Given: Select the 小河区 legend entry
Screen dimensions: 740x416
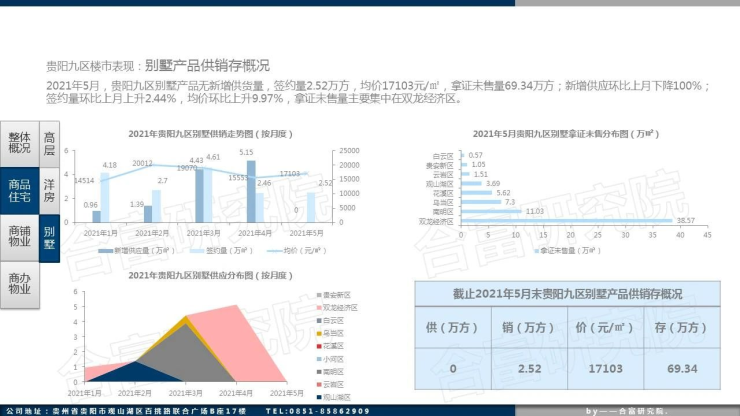Looking at the screenshot, I should tap(330, 359).
